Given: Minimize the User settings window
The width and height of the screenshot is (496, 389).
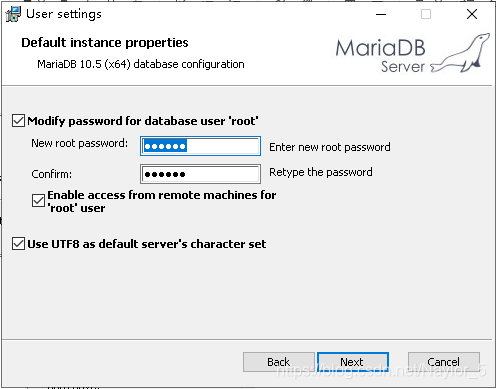Looking at the screenshot, I should [x=381, y=14].
